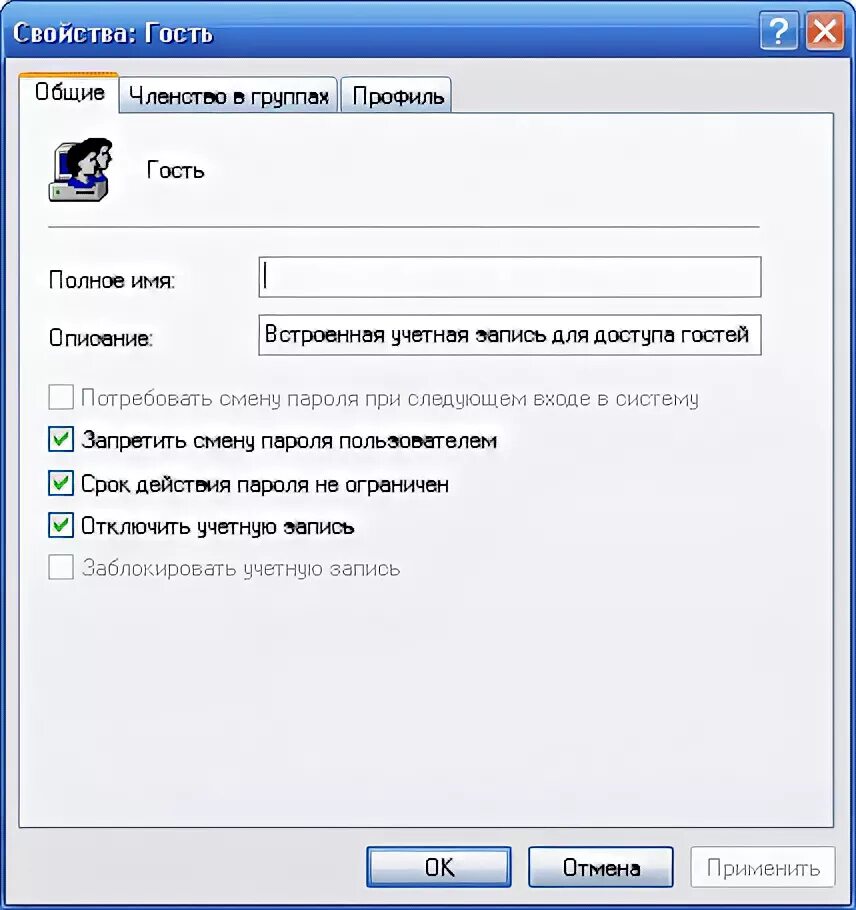Toggle Заблокировать учетную запись checkbox

[x=61, y=567]
